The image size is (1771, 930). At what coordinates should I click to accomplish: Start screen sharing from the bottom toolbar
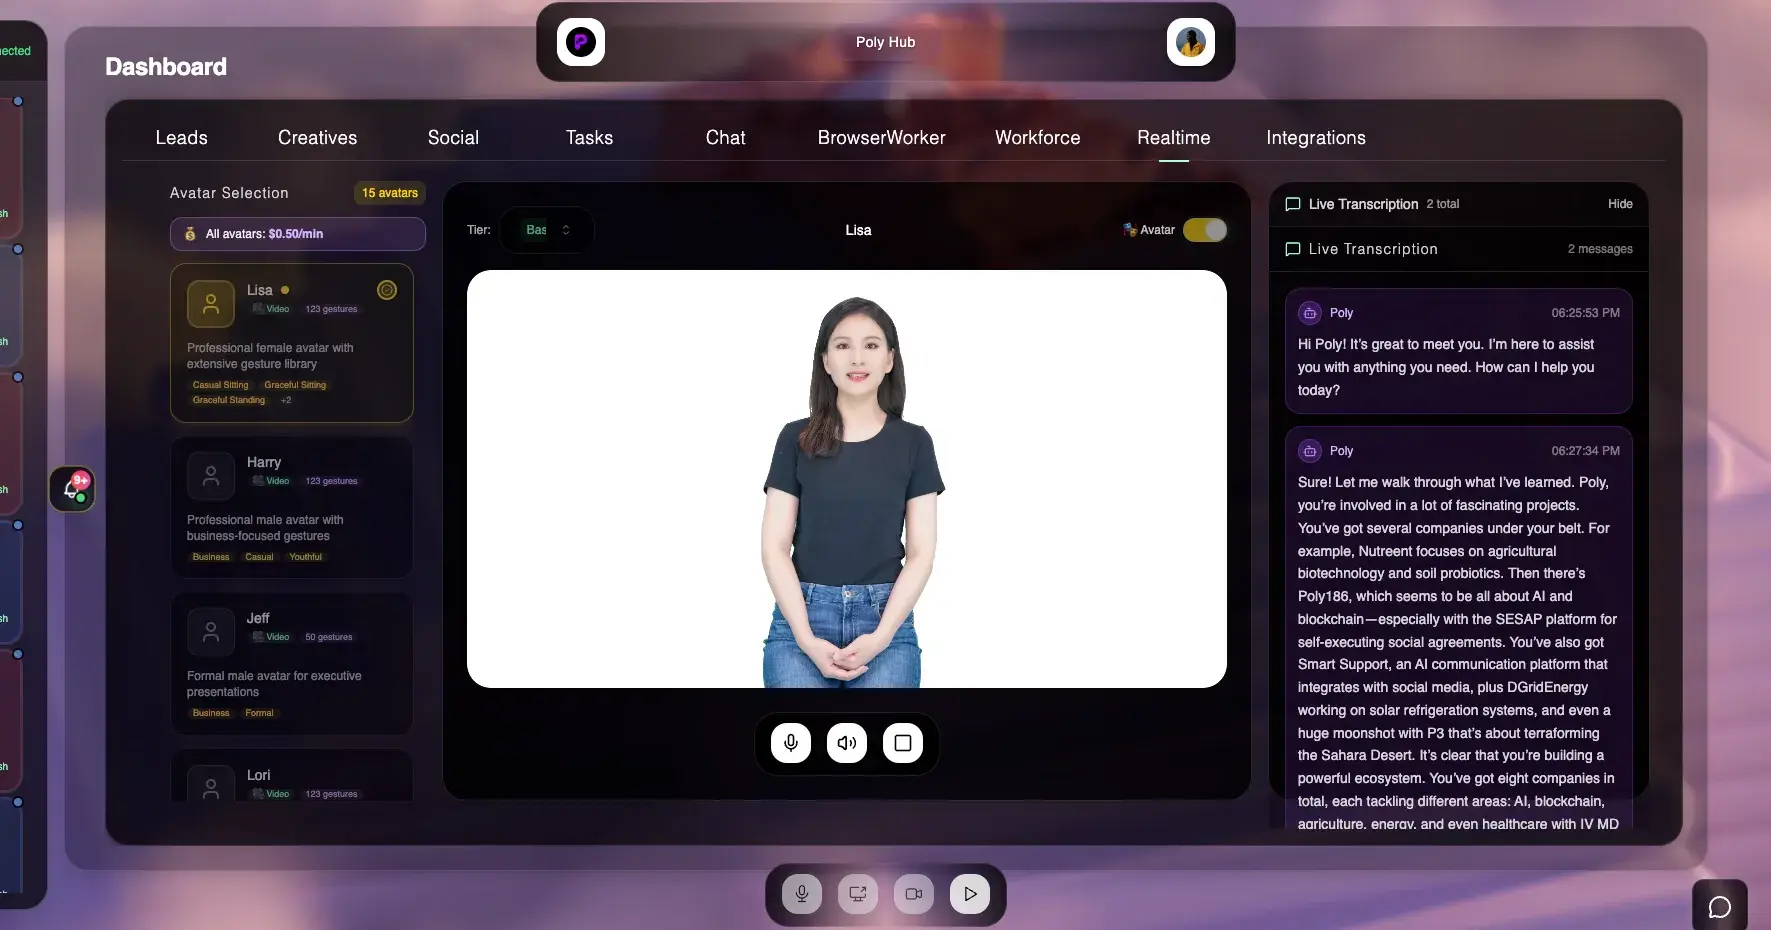point(857,894)
